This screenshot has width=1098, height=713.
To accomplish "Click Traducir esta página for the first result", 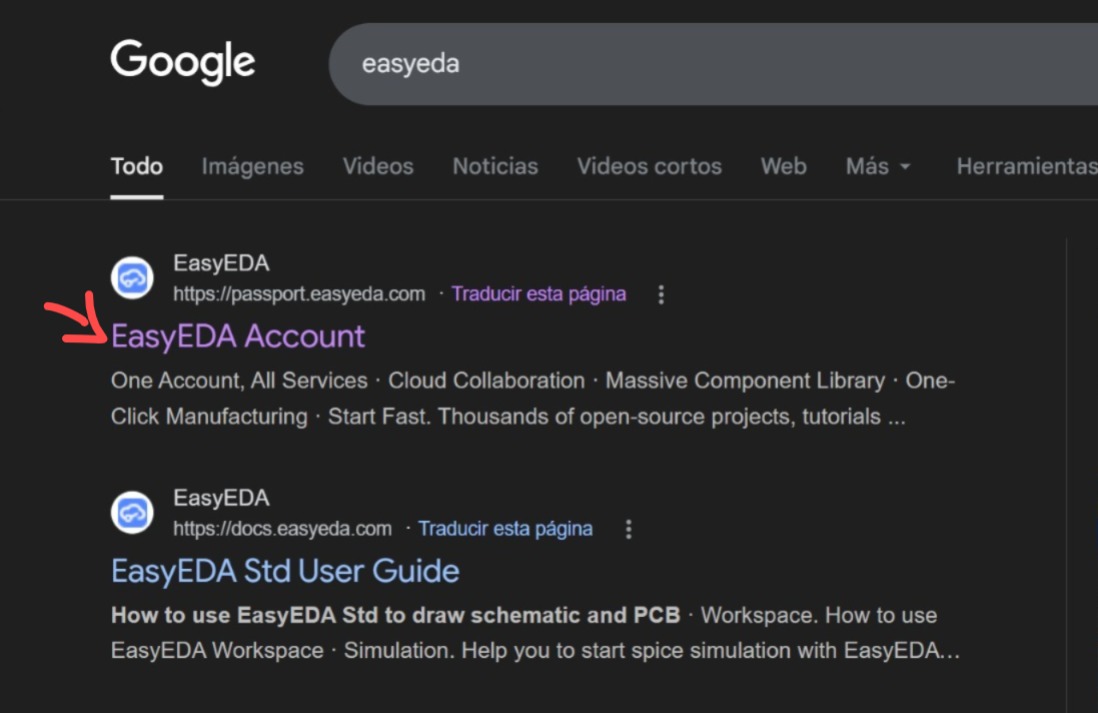I will 539,293.
